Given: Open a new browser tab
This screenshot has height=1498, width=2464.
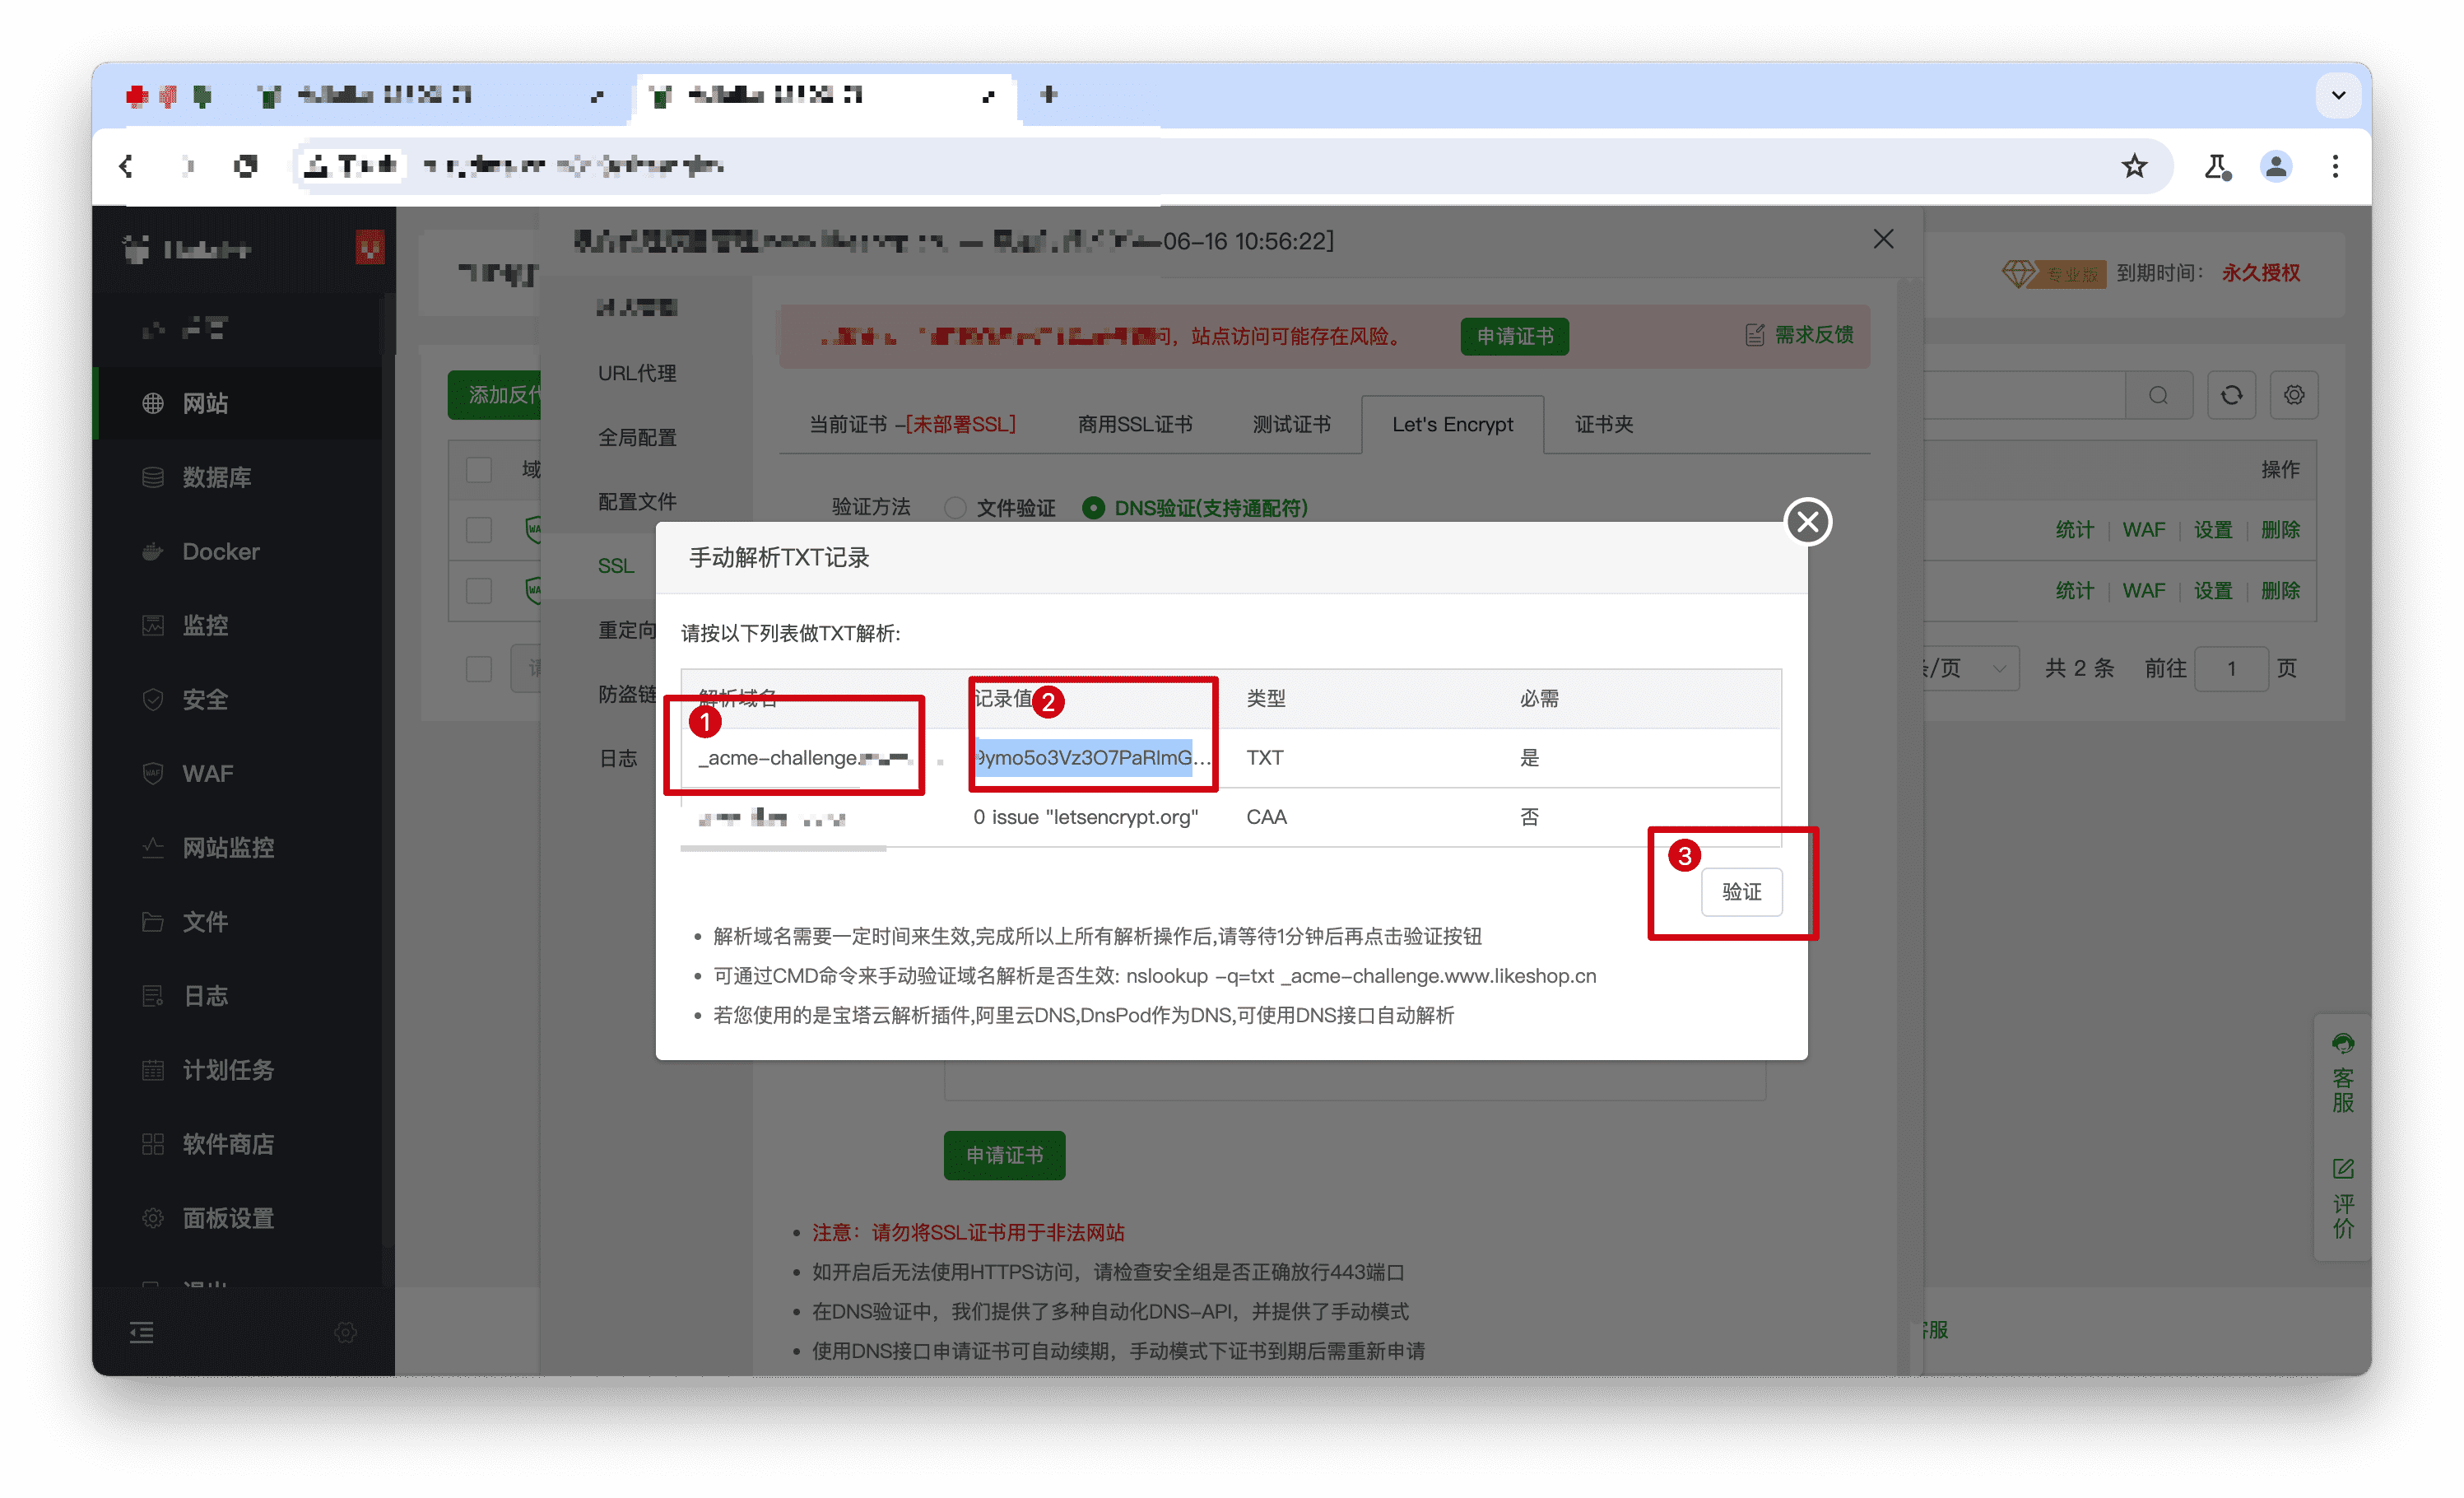Looking at the screenshot, I should (1048, 94).
